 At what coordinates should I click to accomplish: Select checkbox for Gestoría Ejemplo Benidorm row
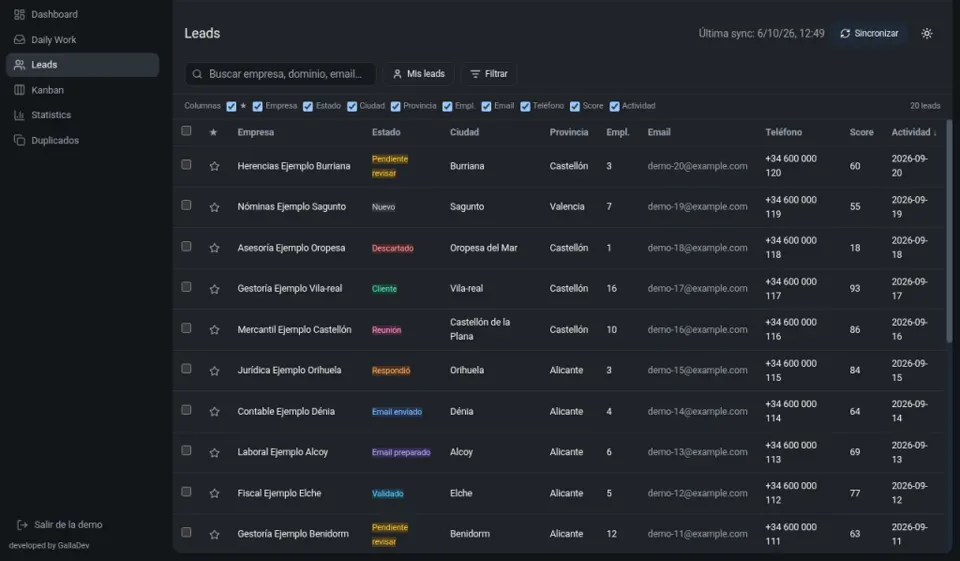point(186,532)
